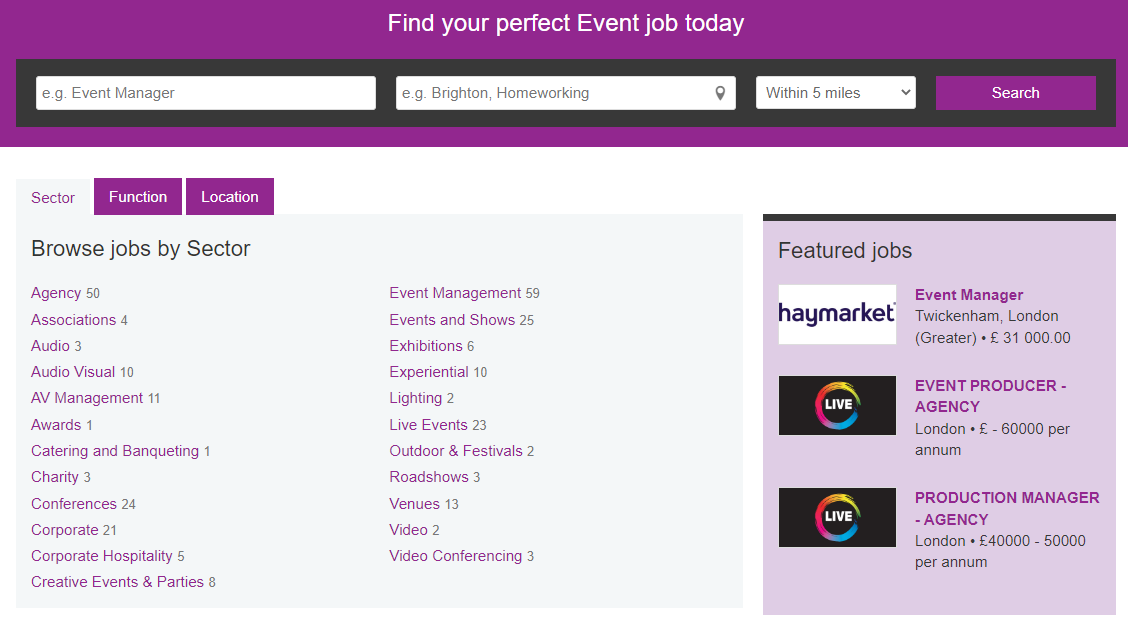View the EVENT PRODUCER - AGENCY job
The height and width of the screenshot is (623, 1128).
click(991, 396)
